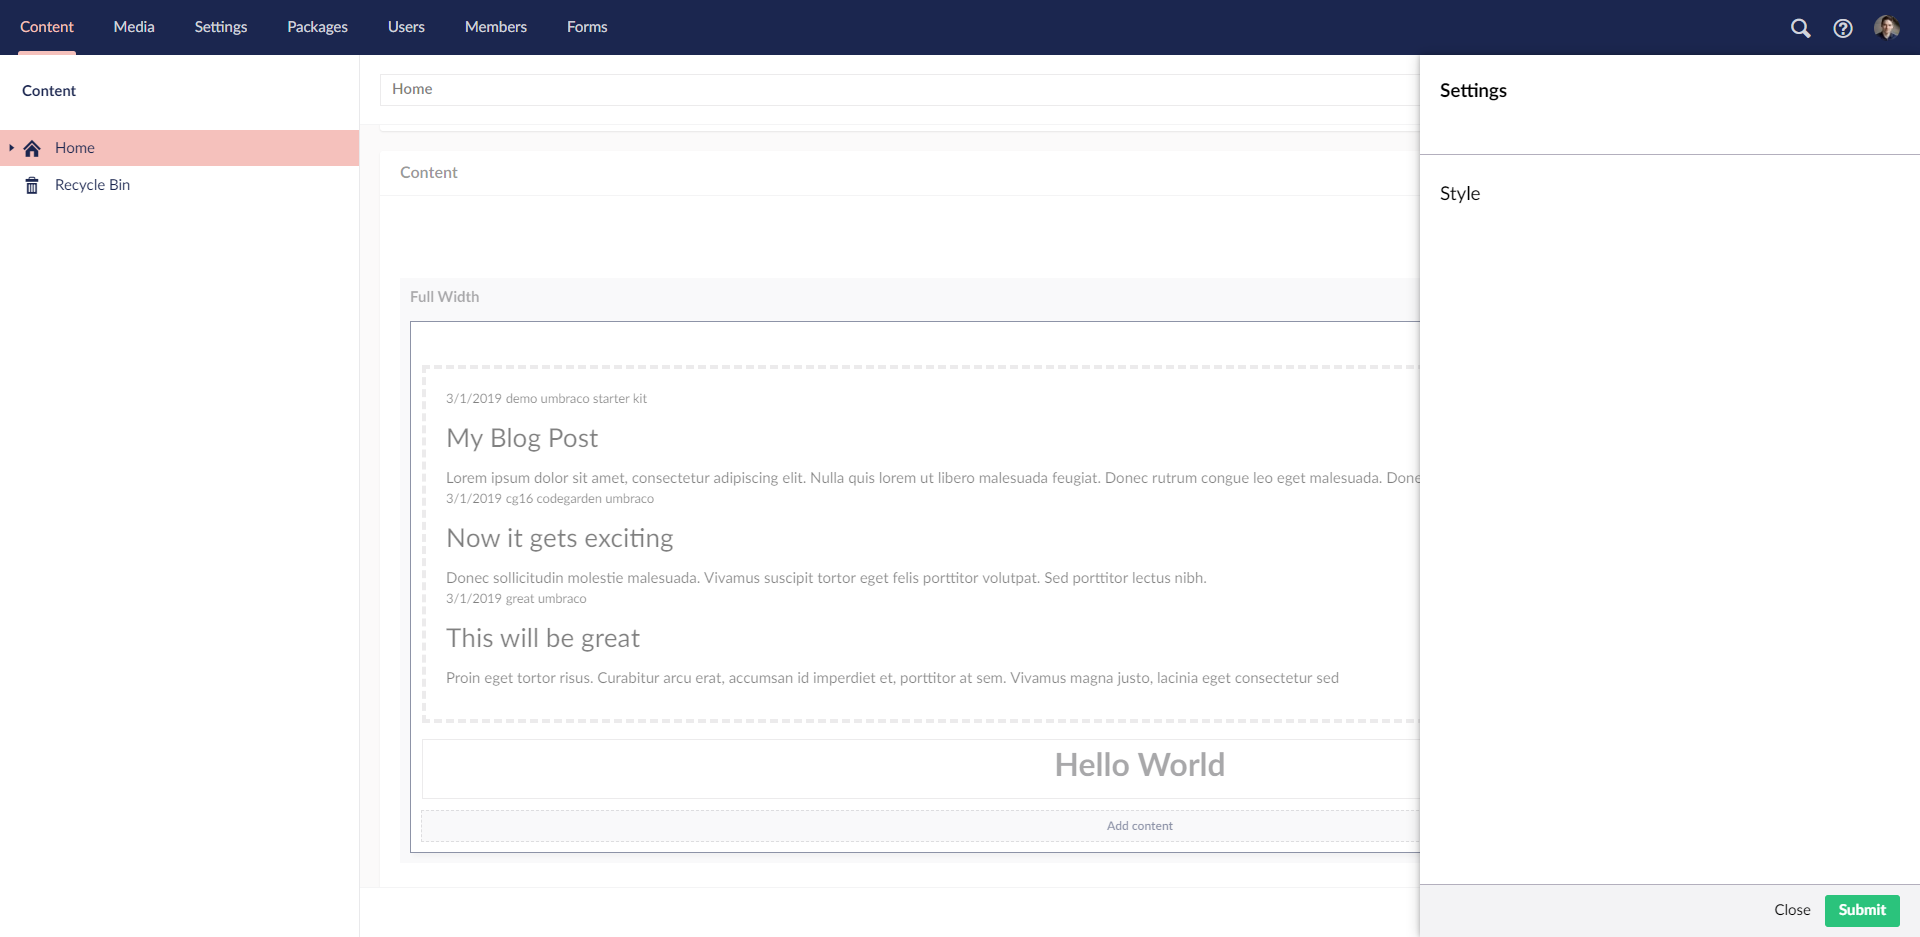Open the Packages section
The height and width of the screenshot is (937, 1920).
[317, 27]
